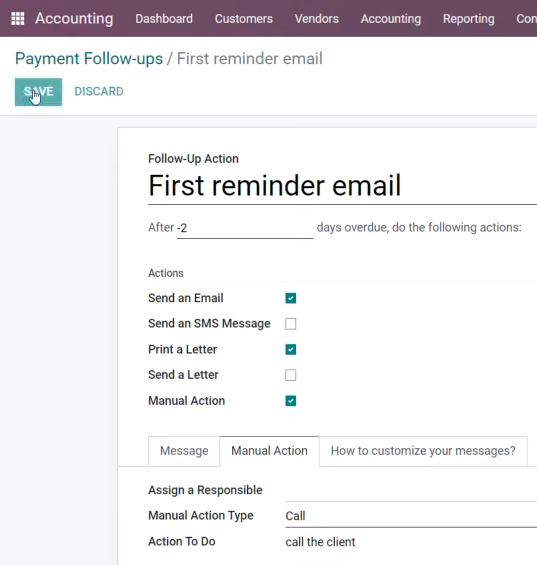
Task: Open the Dashboard menu
Action: [x=164, y=19]
